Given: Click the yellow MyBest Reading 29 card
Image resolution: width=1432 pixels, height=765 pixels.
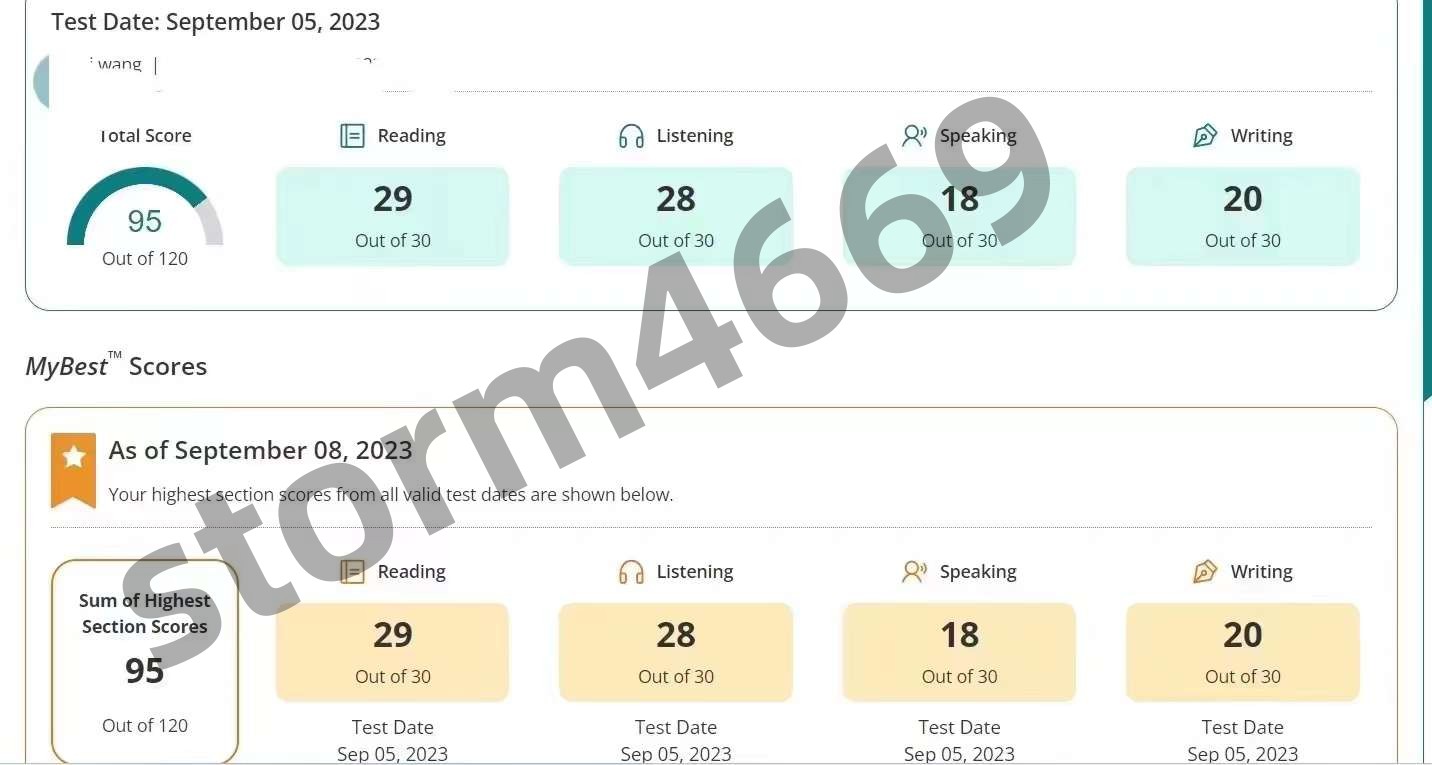Looking at the screenshot, I should 392,652.
